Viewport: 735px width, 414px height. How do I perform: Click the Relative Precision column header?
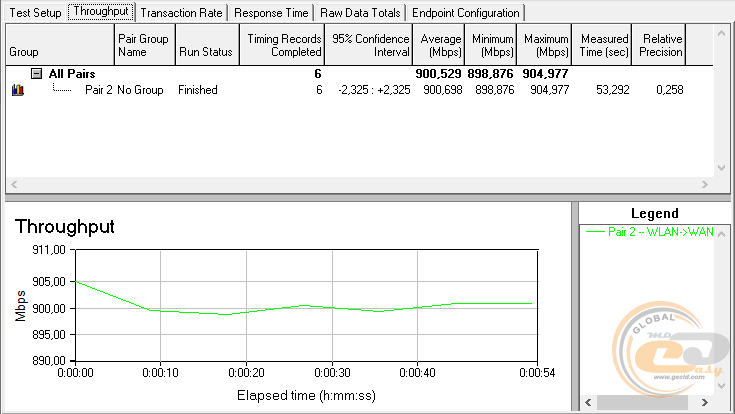(x=659, y=45)
